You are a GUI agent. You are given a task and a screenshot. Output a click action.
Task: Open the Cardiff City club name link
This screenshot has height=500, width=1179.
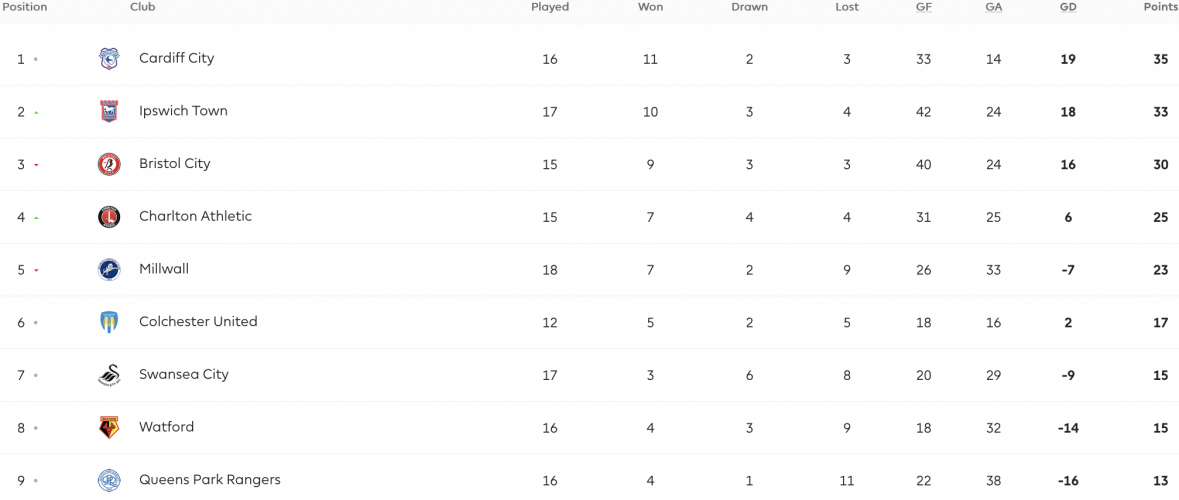coord(177,58)
